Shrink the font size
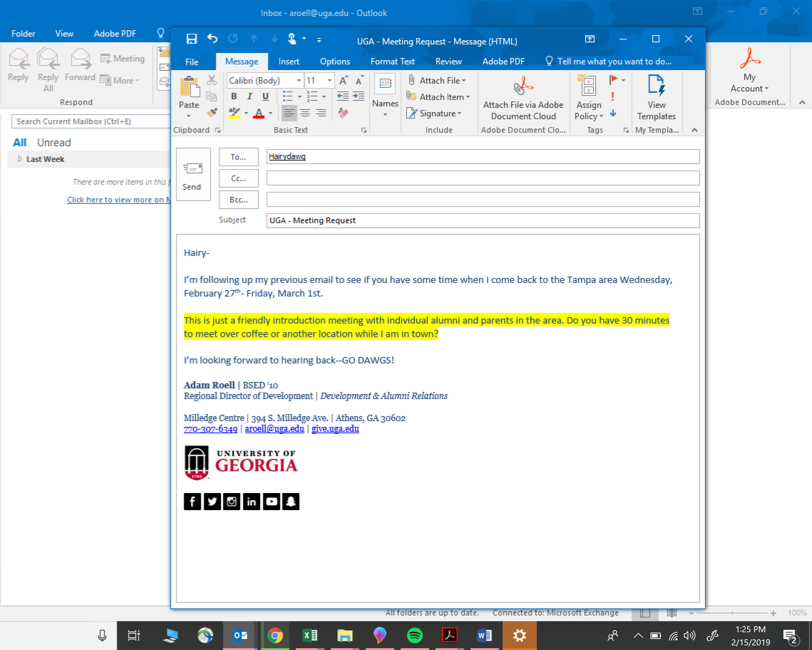This screenshot has height=650, width=812. 359,80
